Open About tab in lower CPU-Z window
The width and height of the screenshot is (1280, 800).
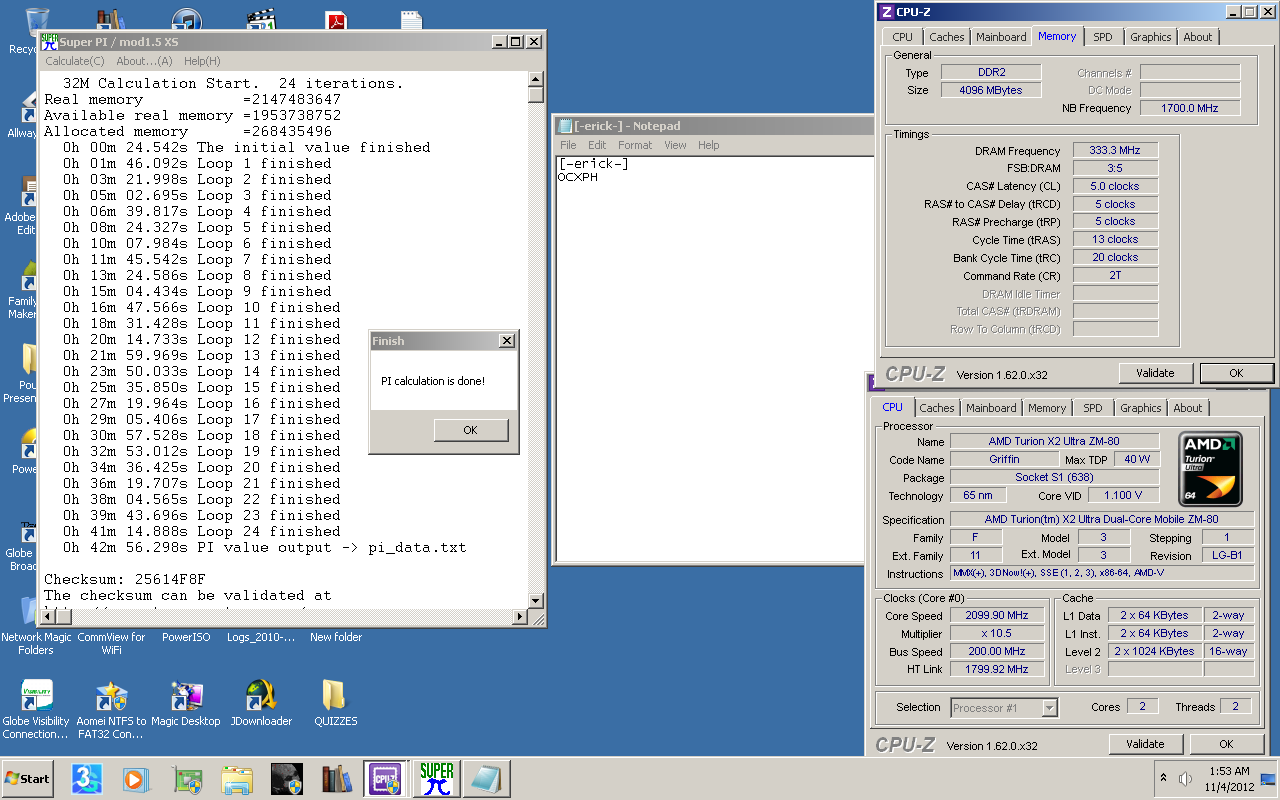pos(1188,408)
